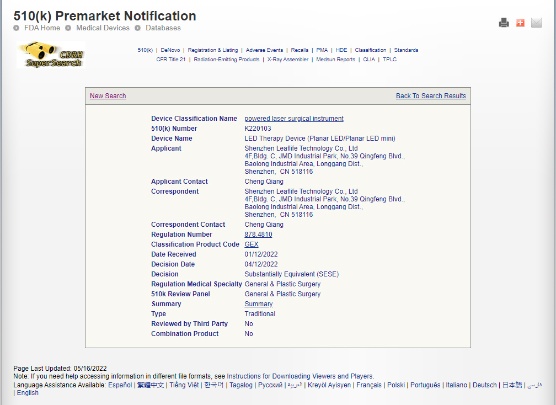This screenshot has height=405, width=556.
Task: Open the Classification database link
Action: pos(370,50)
